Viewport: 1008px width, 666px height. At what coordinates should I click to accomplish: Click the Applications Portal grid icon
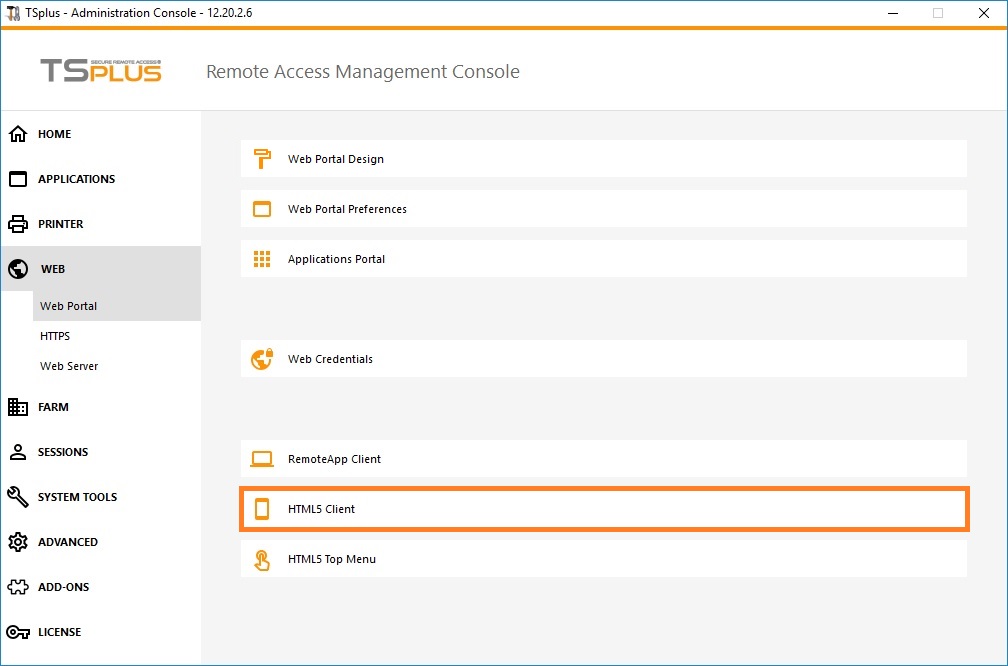(262, 259)
